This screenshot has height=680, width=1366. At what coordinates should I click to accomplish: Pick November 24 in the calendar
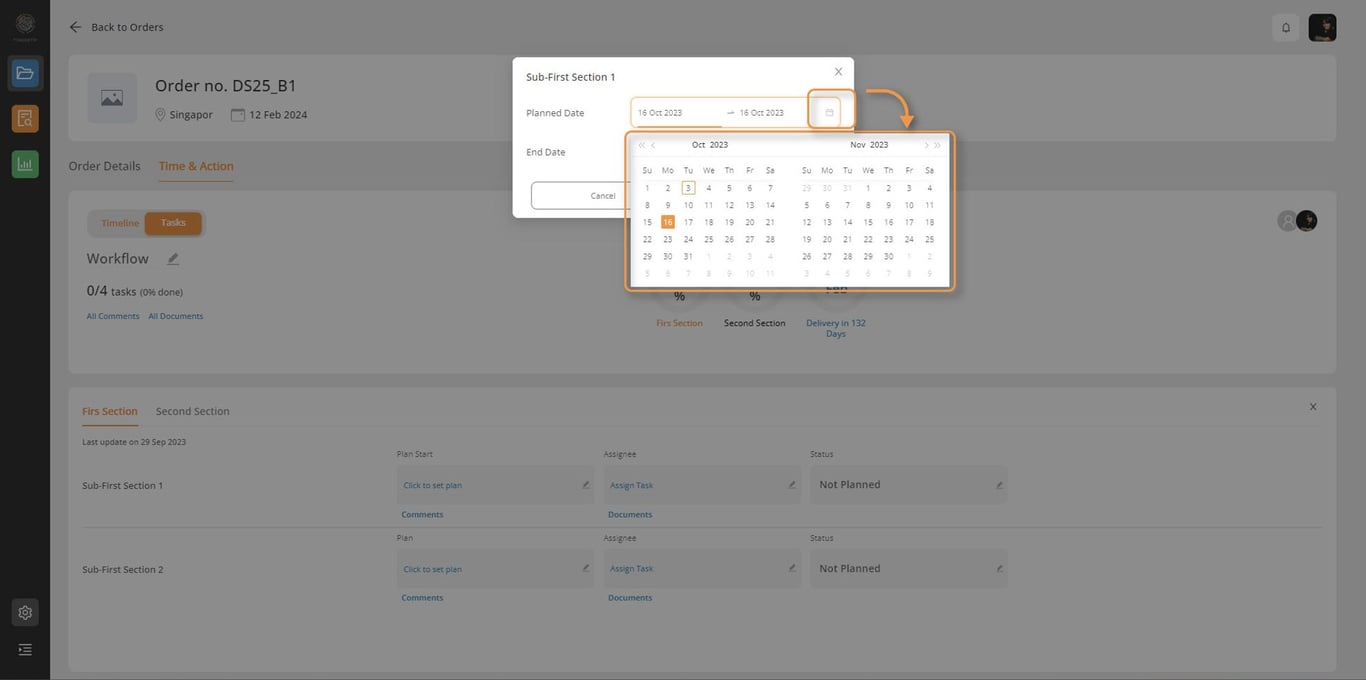pyautogui.click(x=909, y=239)
